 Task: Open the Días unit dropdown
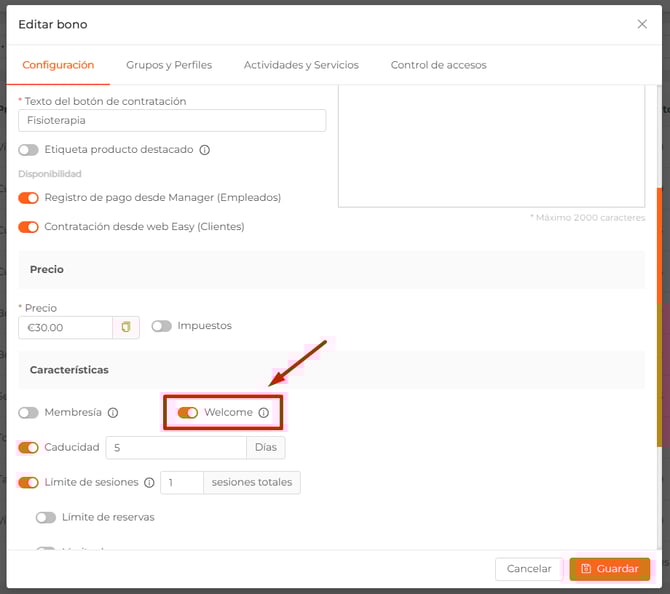pos(265,448)
